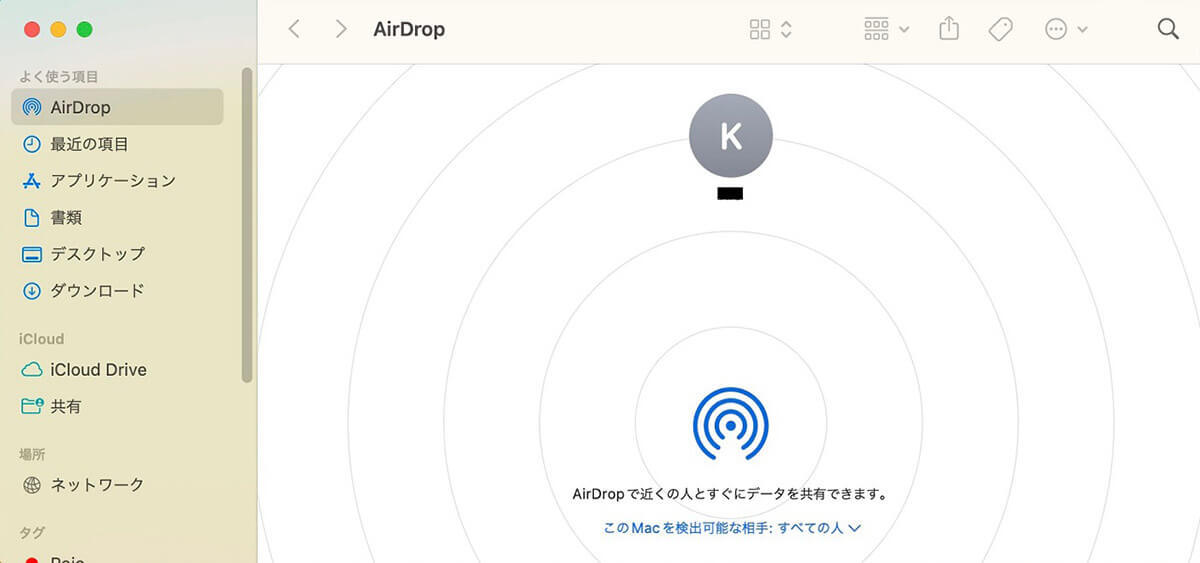Click the タグ section header
This screenshot has width=1200, height=563.
(32, 533)
